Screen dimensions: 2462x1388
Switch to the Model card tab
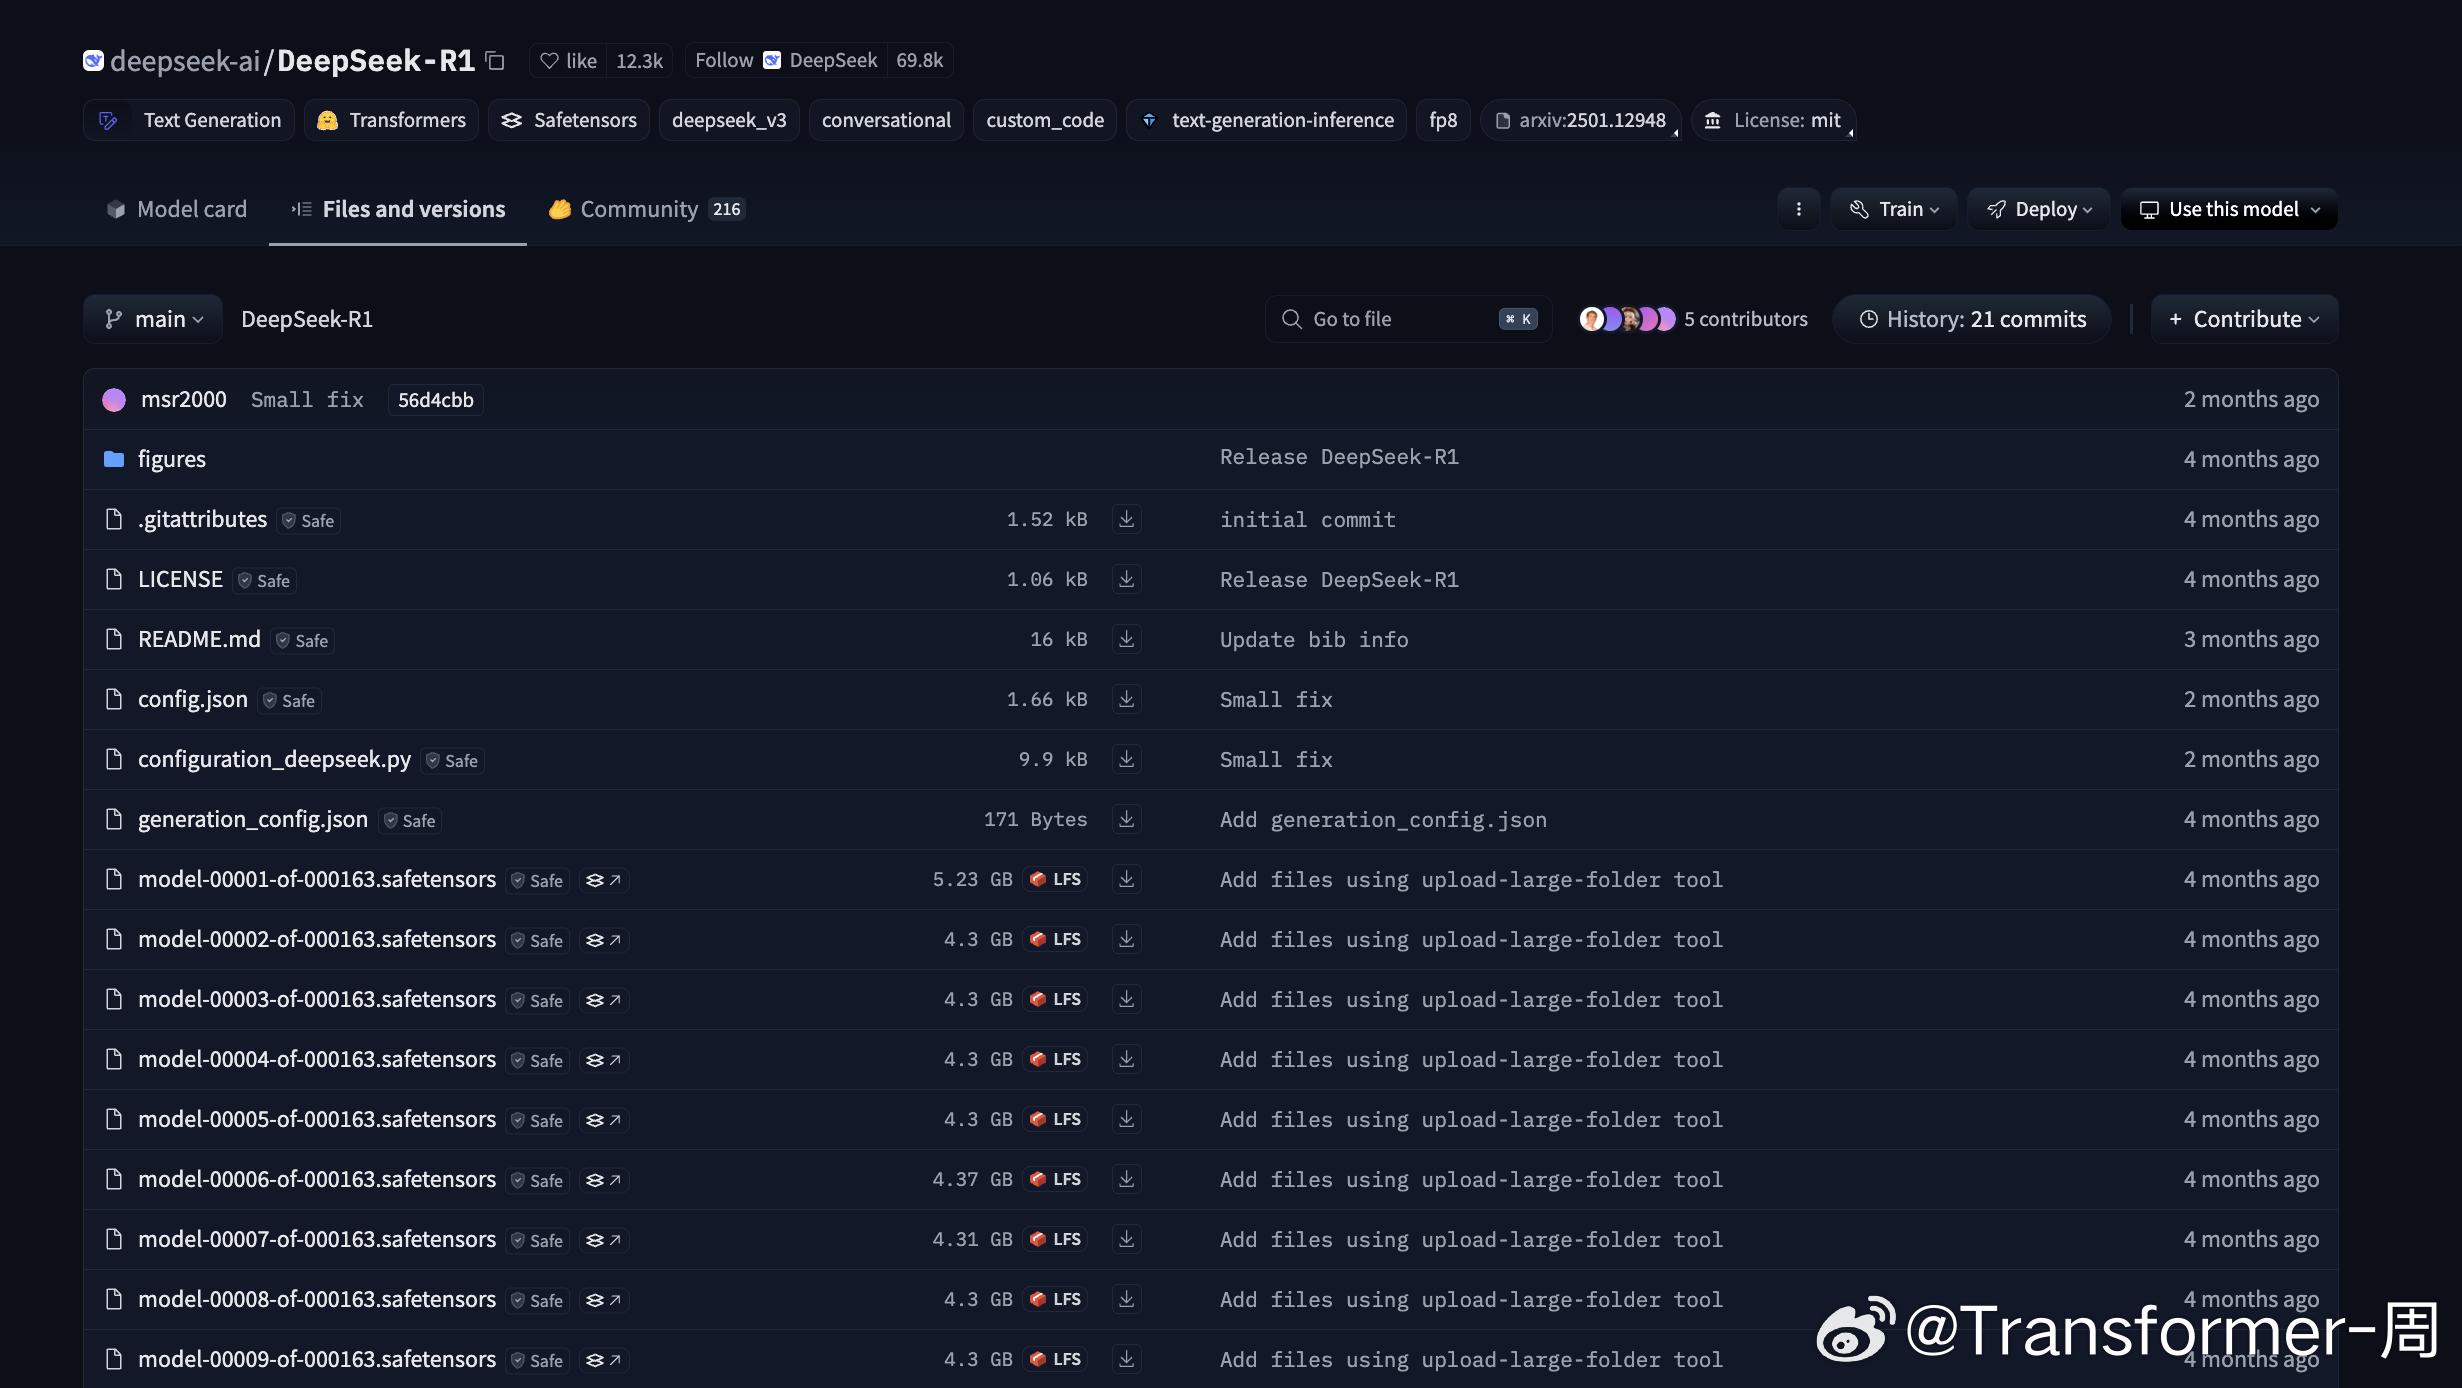[176, 209]
